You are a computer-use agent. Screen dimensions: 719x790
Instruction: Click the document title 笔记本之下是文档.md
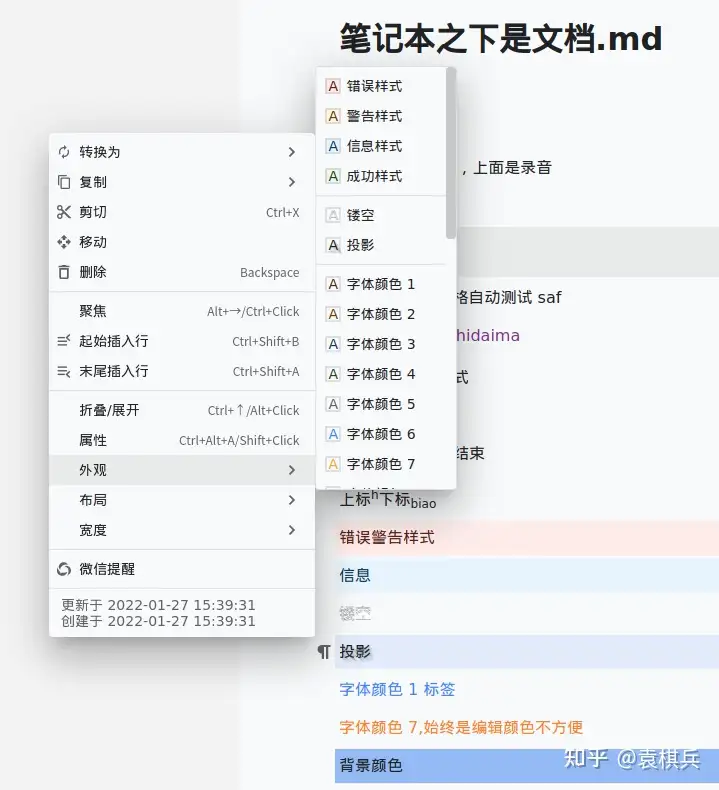click(501, 38)
